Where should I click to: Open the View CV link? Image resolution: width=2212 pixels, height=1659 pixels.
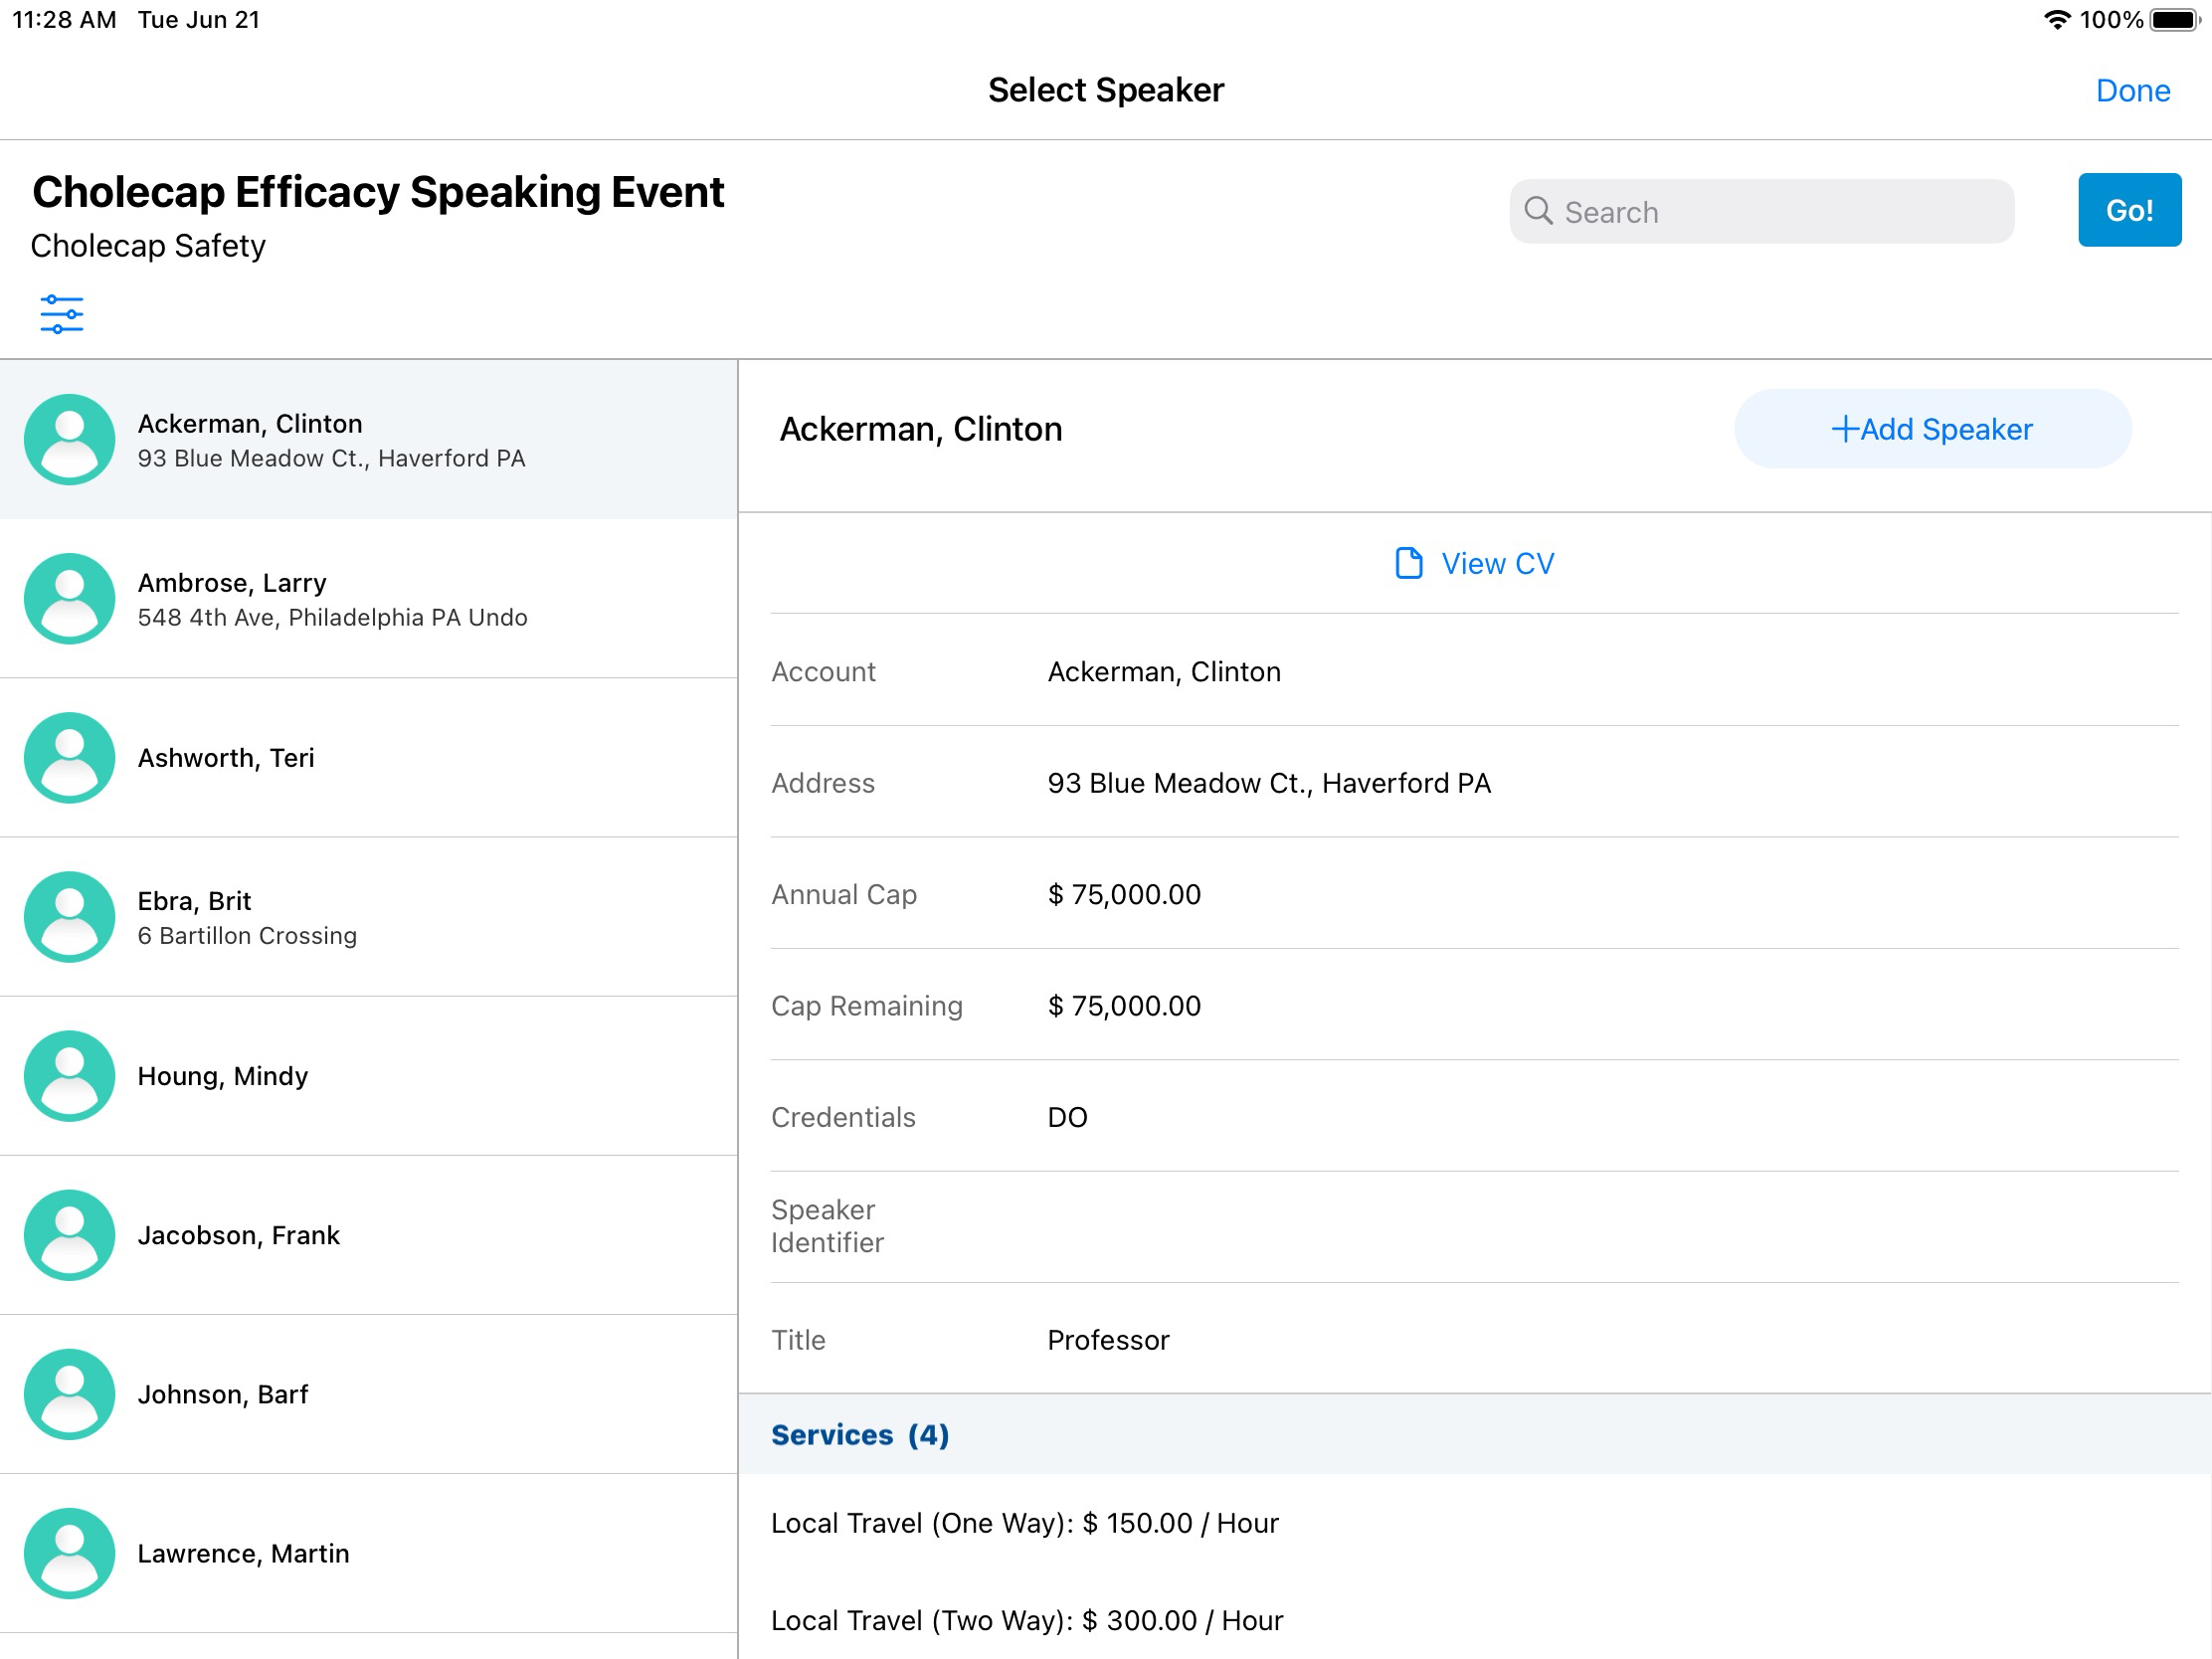(x=1496, y=563)
